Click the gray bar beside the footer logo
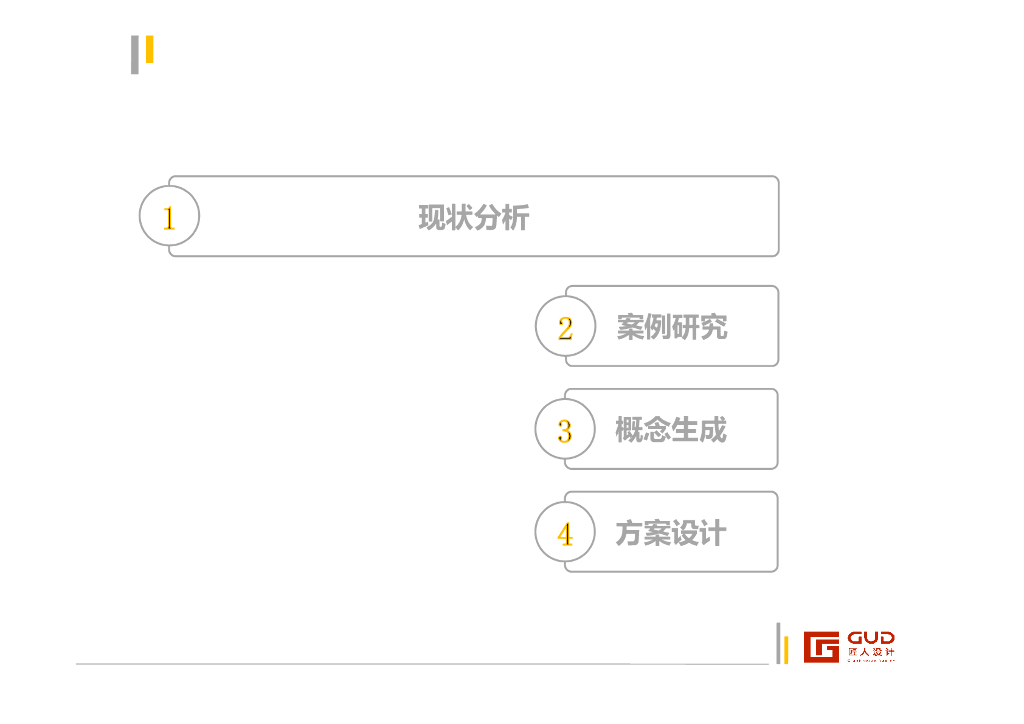Image resolution: width=1024 pixels, height=724 pixels. click(x=778, y=642)
